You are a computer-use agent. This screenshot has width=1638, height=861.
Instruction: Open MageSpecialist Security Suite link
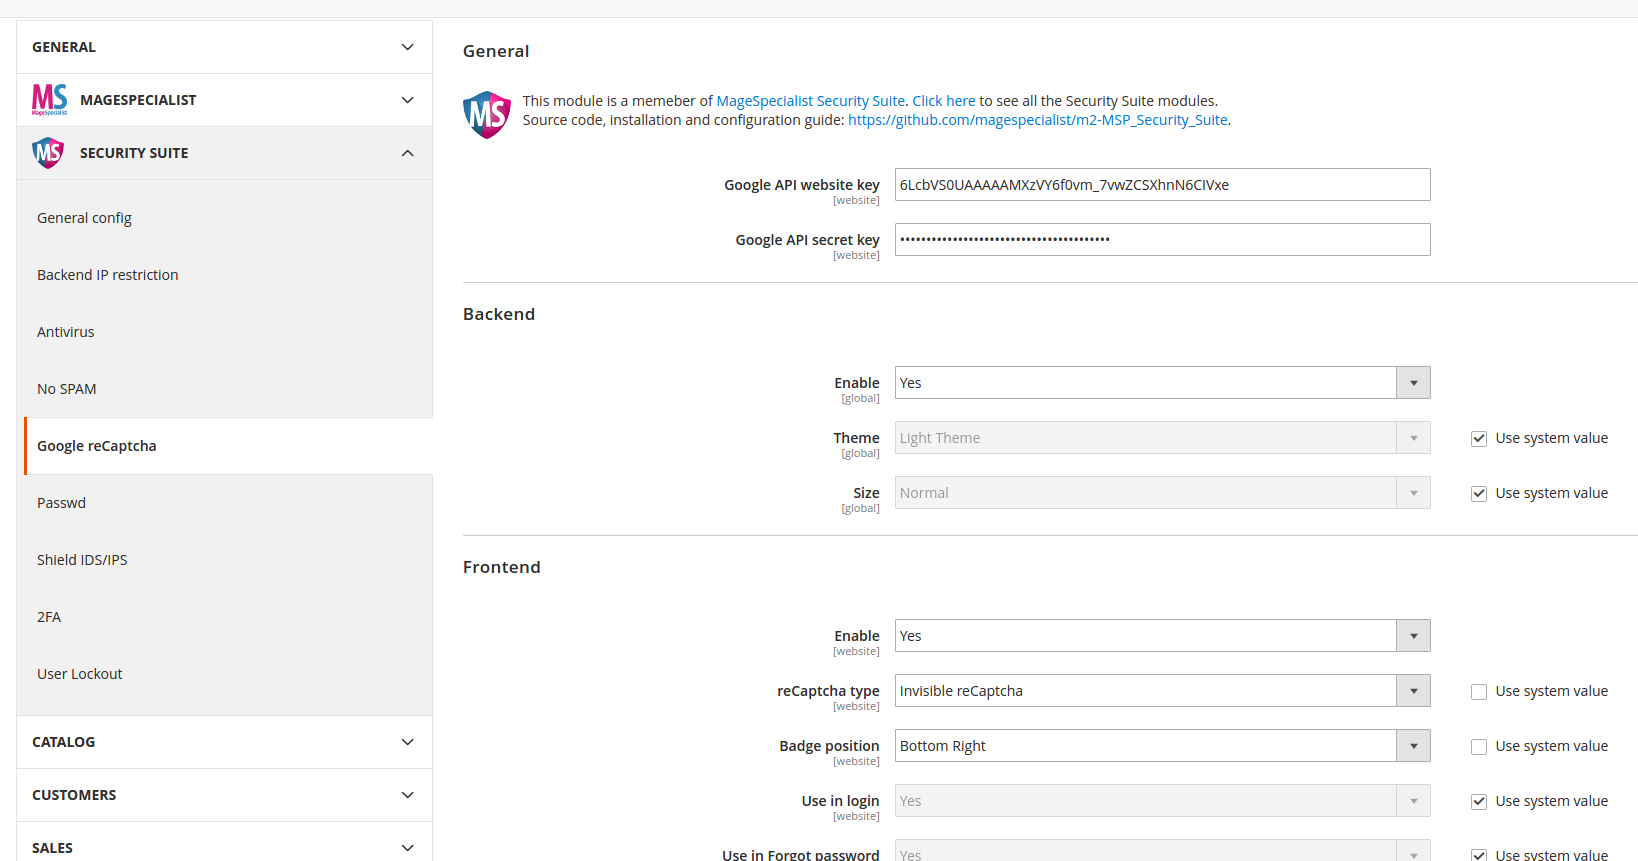pos(810,101)
